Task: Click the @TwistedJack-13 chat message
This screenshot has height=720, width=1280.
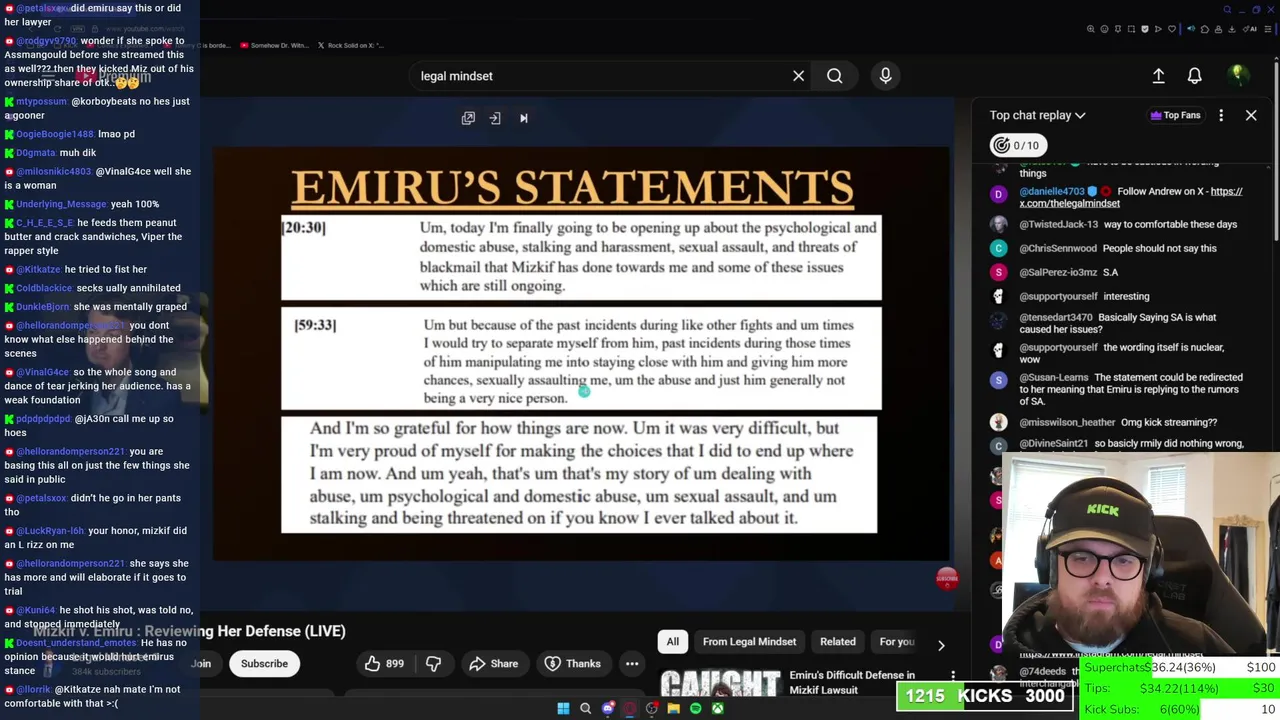Action: click(1120, 224)
